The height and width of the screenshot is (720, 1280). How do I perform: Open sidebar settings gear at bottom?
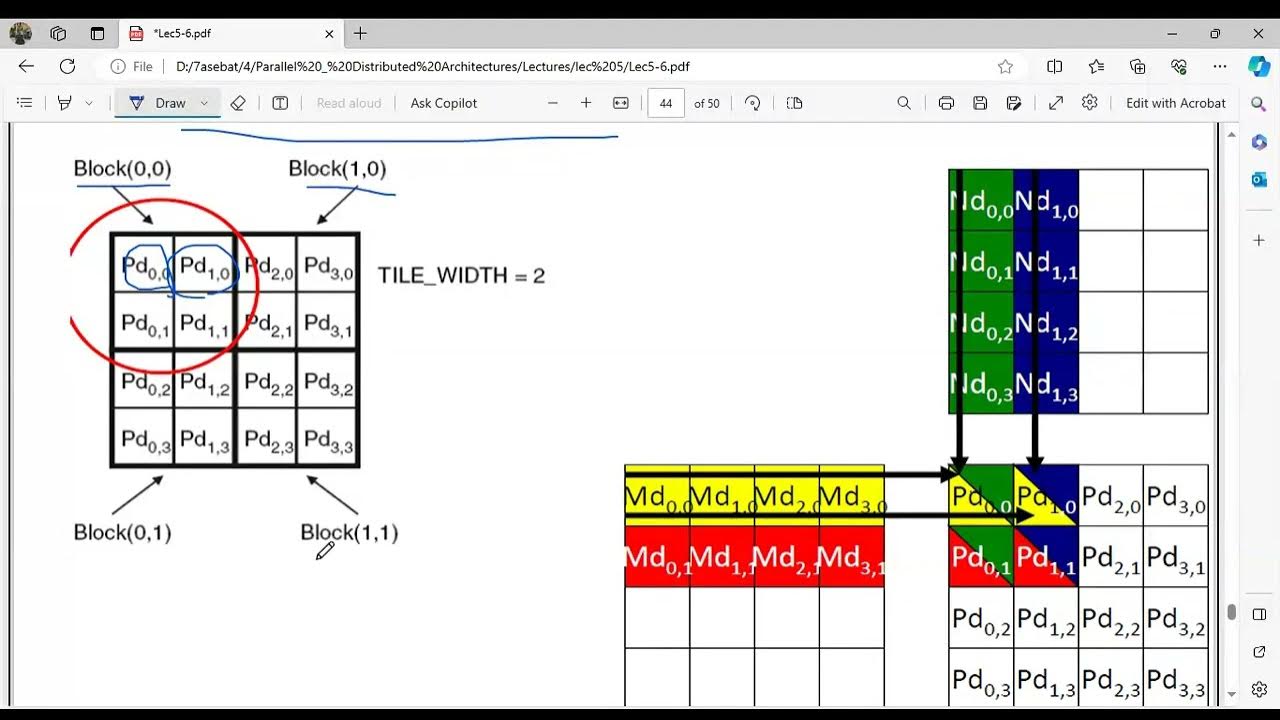(x=1259, y=689)
